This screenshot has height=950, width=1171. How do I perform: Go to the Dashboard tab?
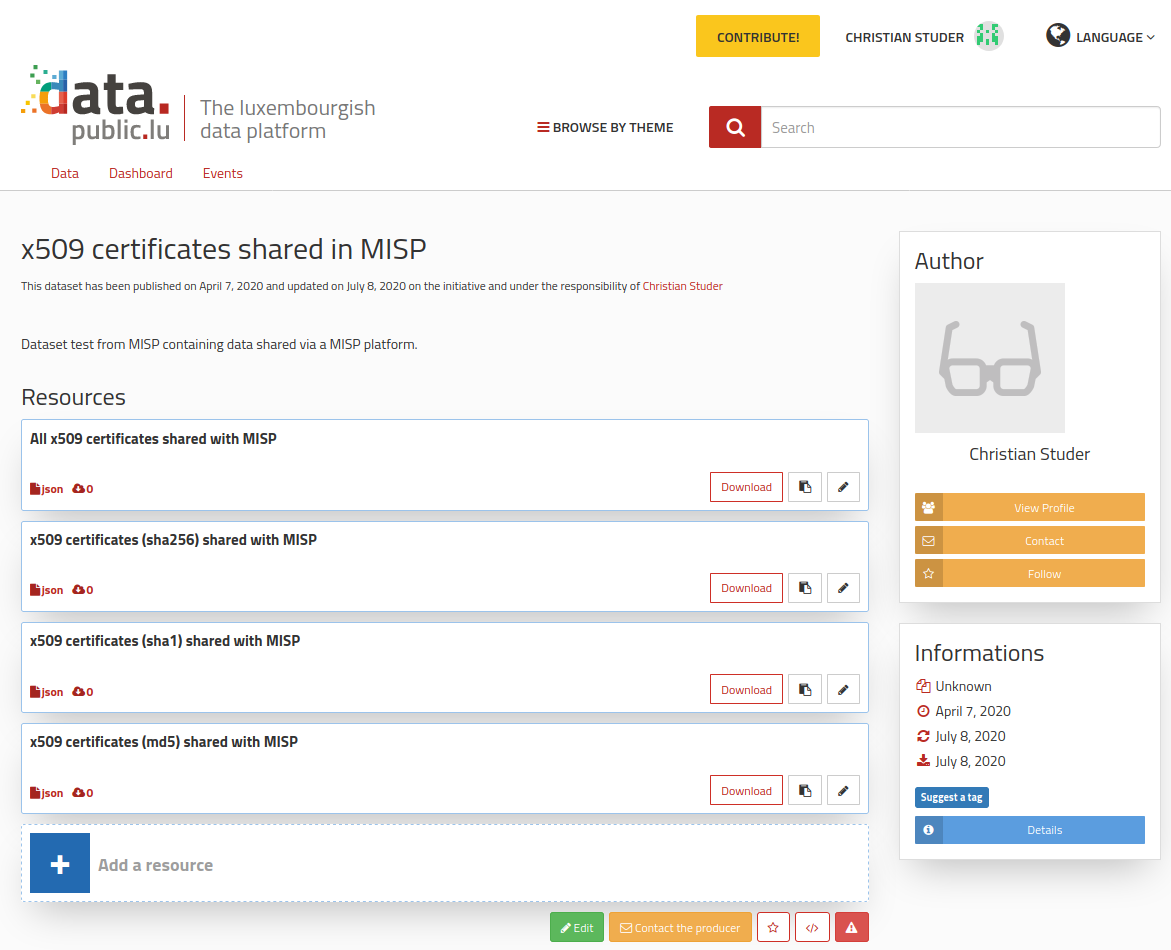click(x=141, y=173)
